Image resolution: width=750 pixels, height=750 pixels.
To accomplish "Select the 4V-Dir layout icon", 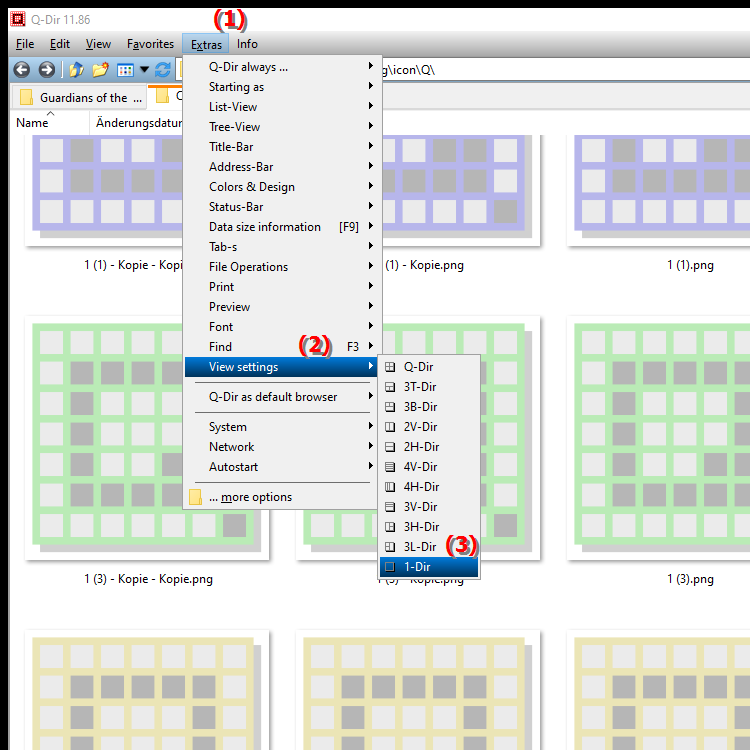I will (x=390, y=467).
